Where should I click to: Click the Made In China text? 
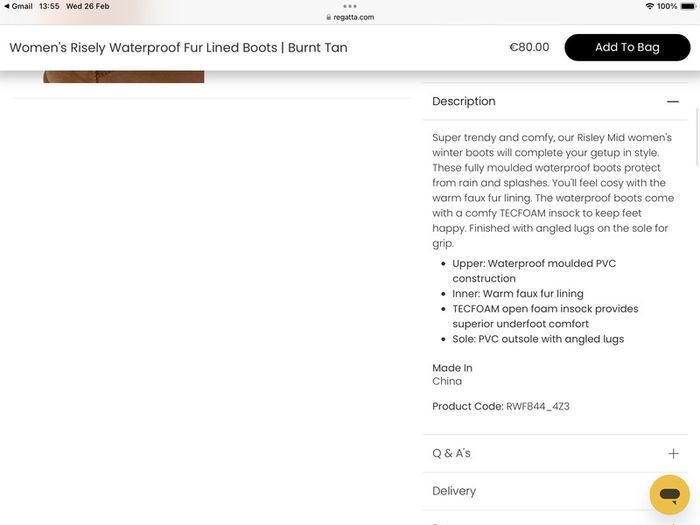[452, 375]
